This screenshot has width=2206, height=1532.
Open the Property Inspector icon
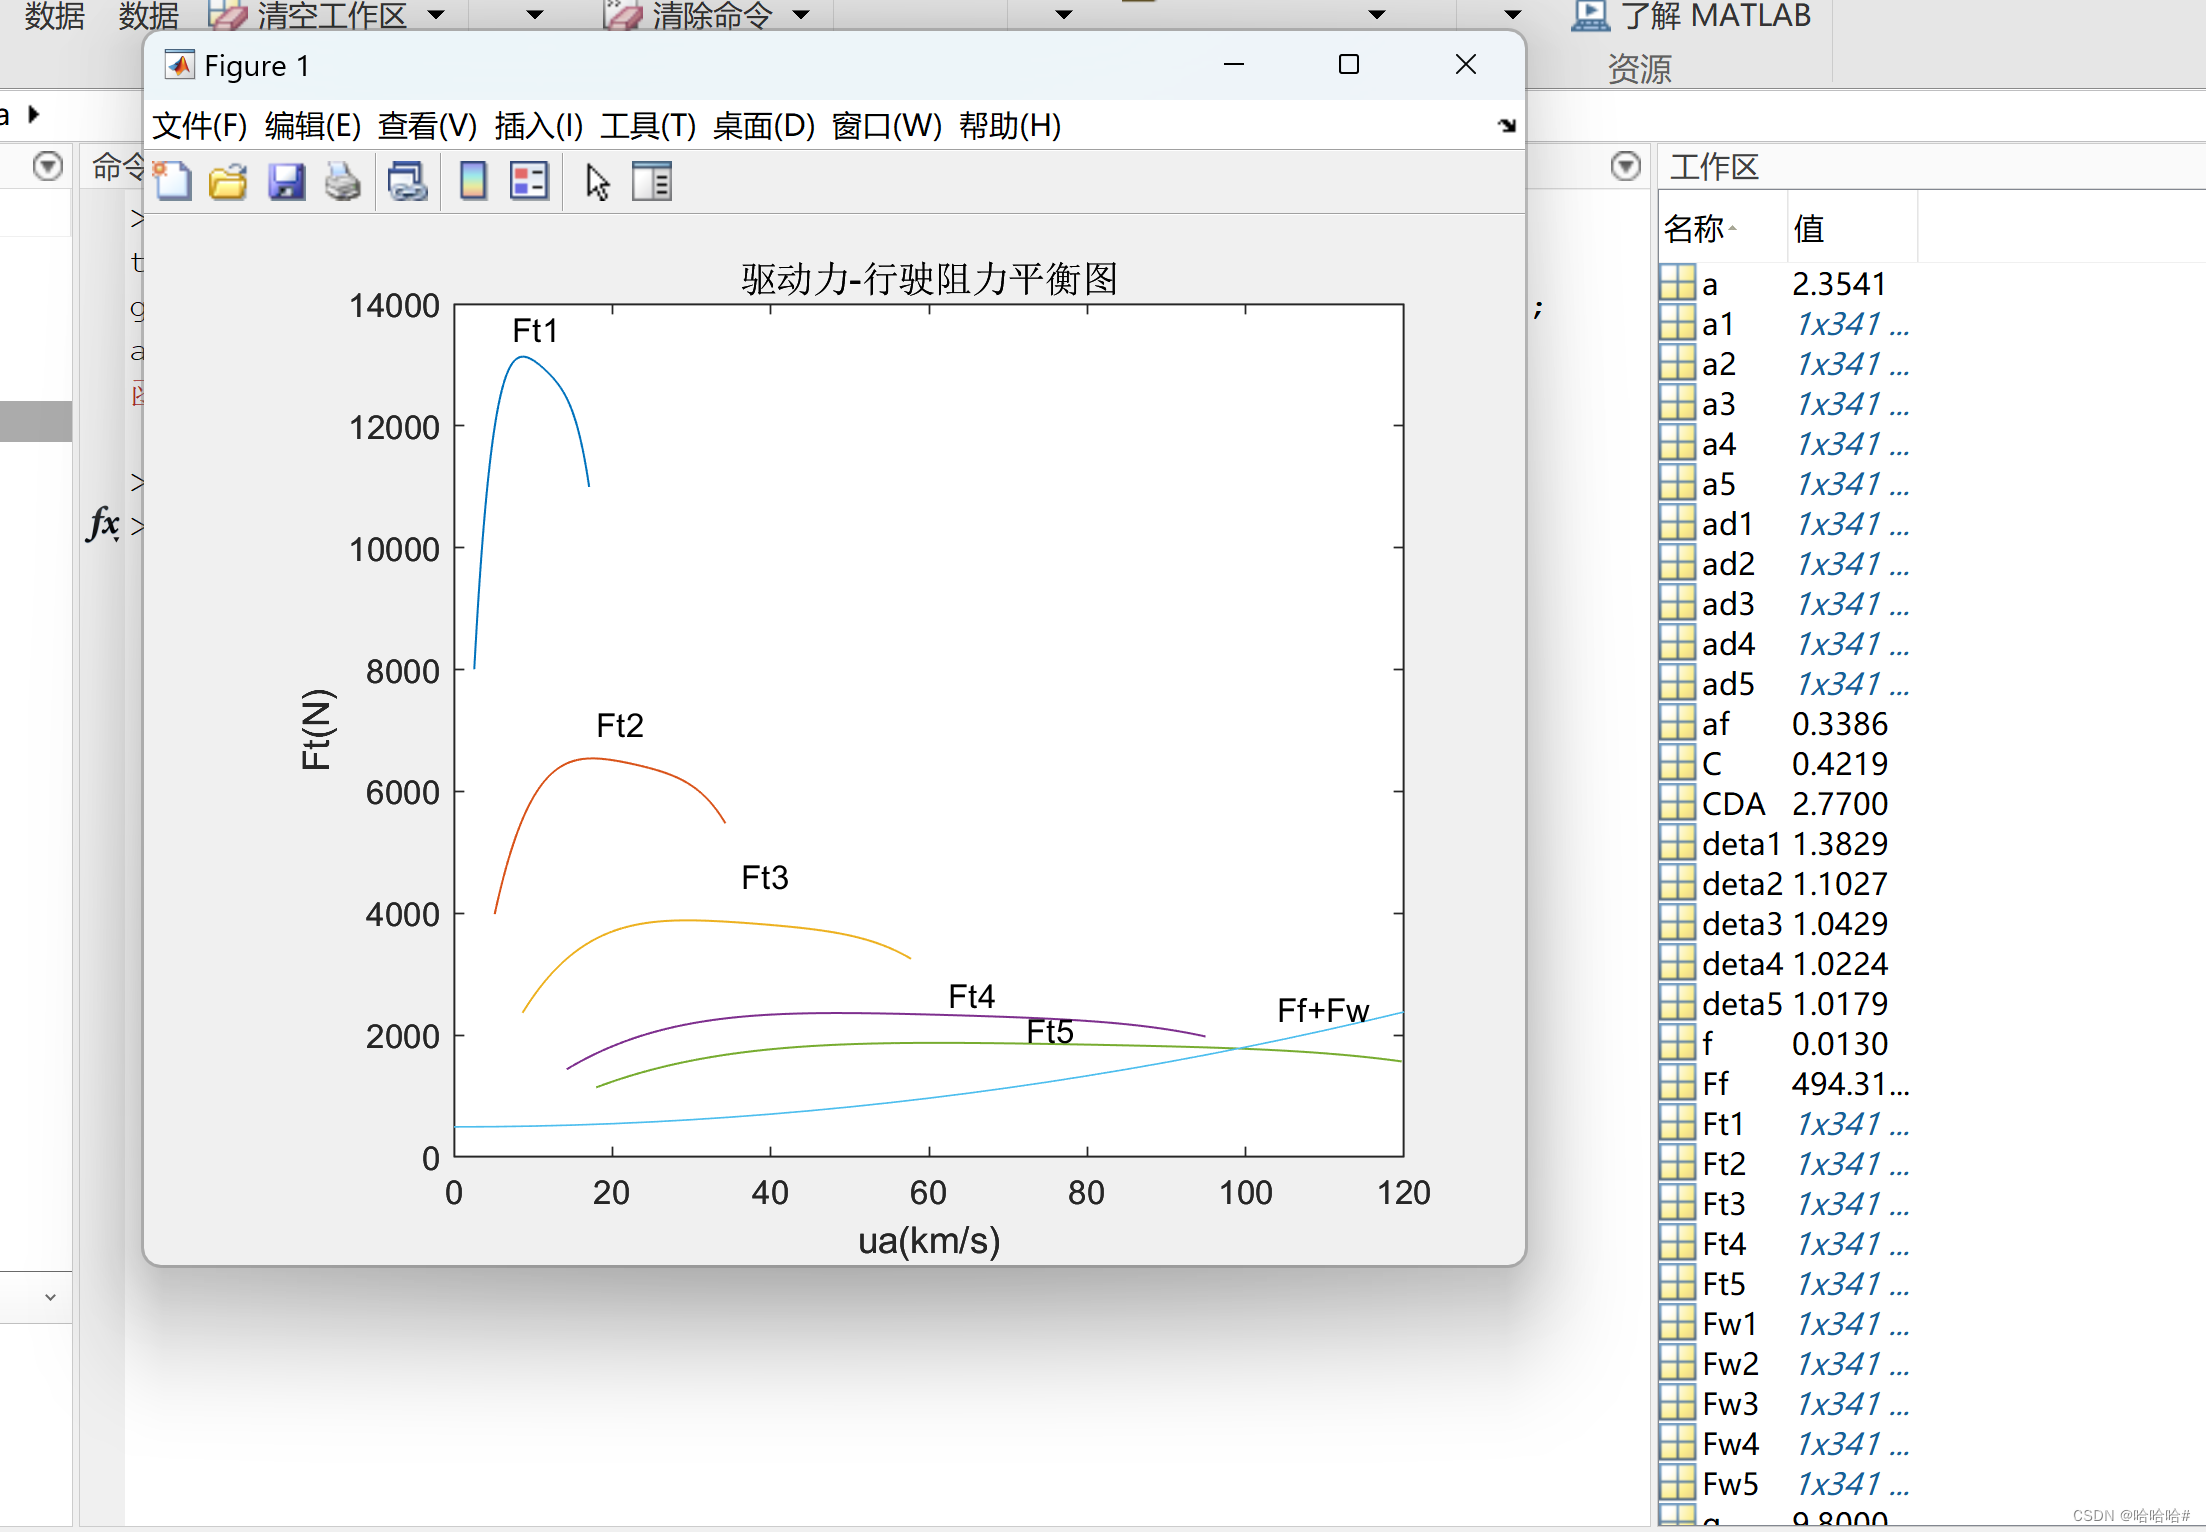click(x=652, y=182)
